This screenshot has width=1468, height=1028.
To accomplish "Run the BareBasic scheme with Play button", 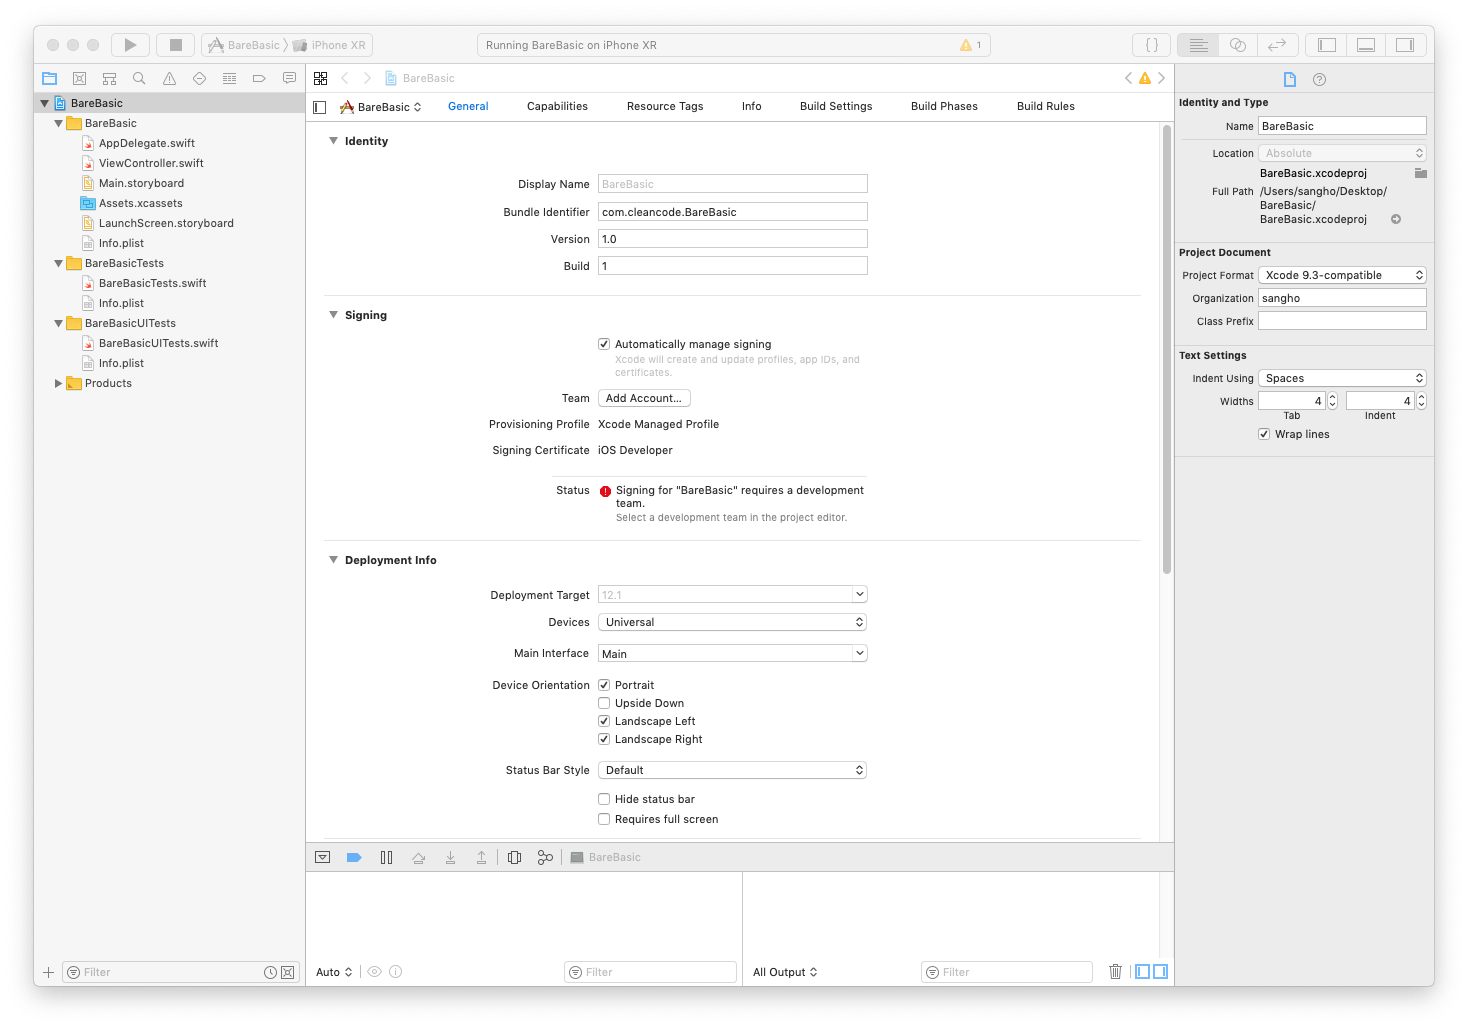I will [x=130, y=45].
